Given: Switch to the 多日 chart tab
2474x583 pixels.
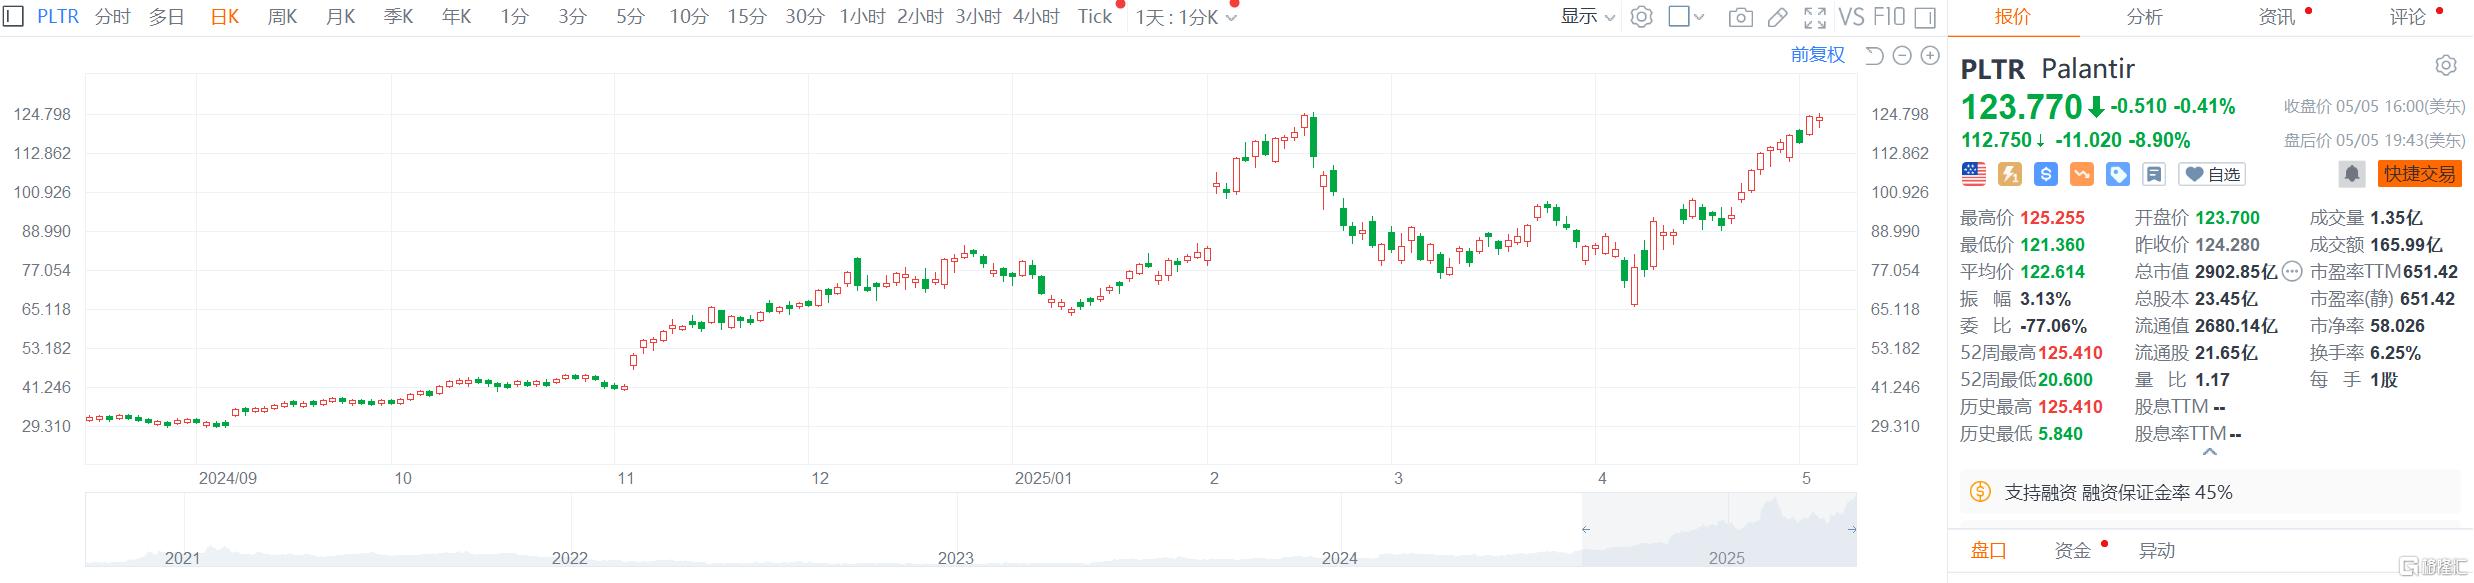Looking at the screenshot, I should tap(167, 17).
